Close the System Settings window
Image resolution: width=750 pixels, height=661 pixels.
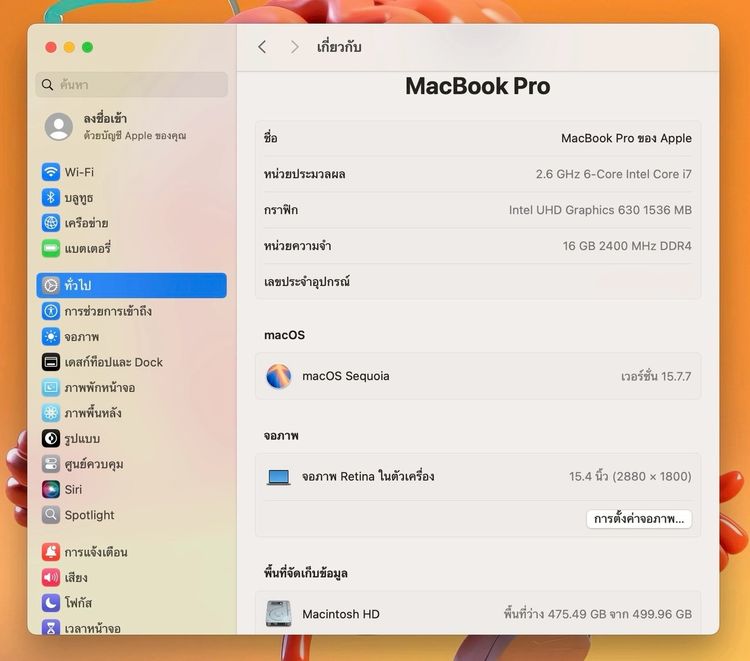point(51,47)
